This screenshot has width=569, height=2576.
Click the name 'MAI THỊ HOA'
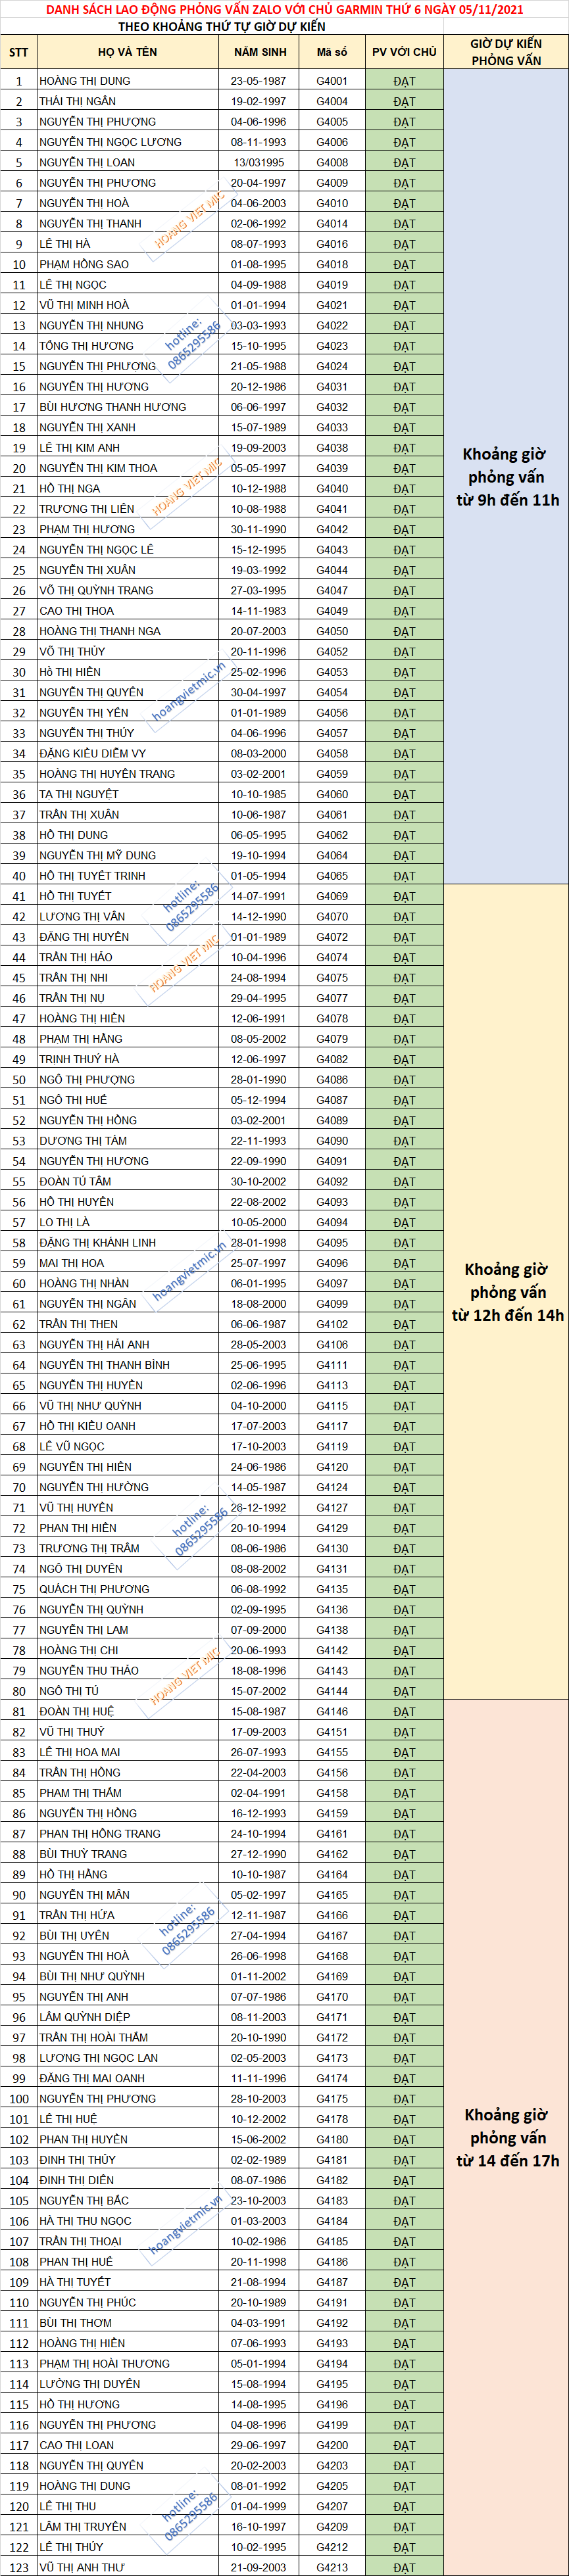point(72,1263)
